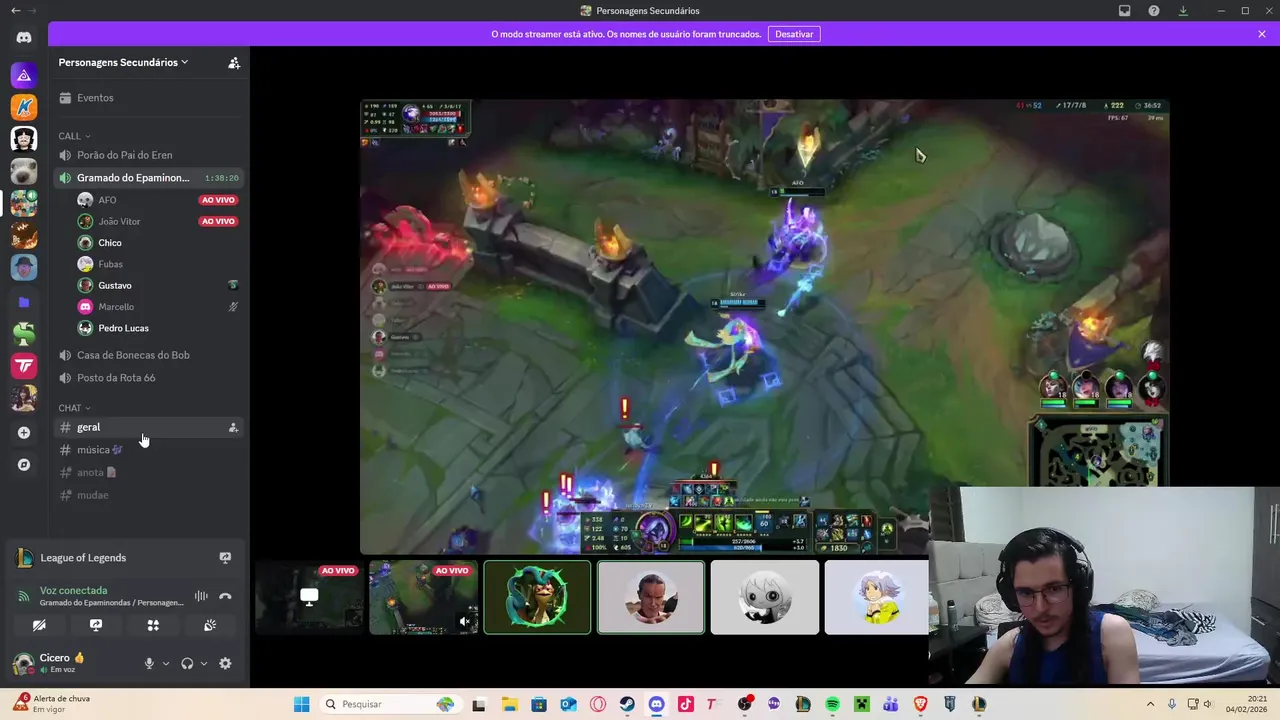1280x720 pixels.
Task: Open noise suppression waveform icon
Action: (201, 597)
